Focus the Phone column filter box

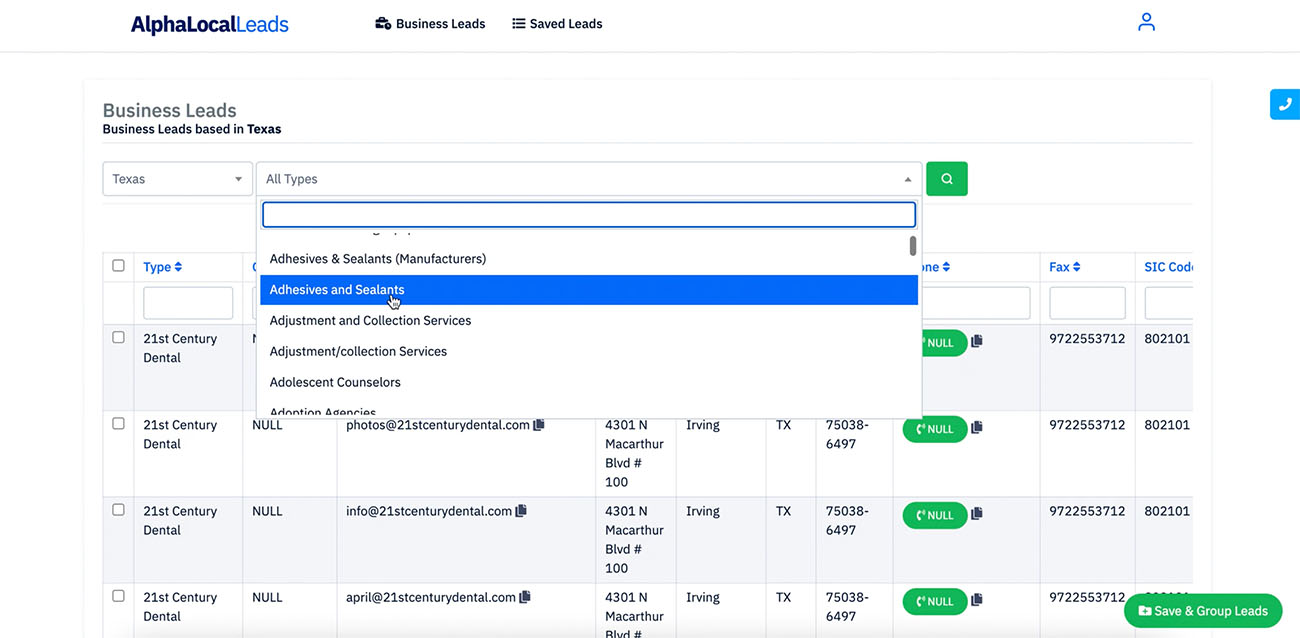[x=975, y=303]
